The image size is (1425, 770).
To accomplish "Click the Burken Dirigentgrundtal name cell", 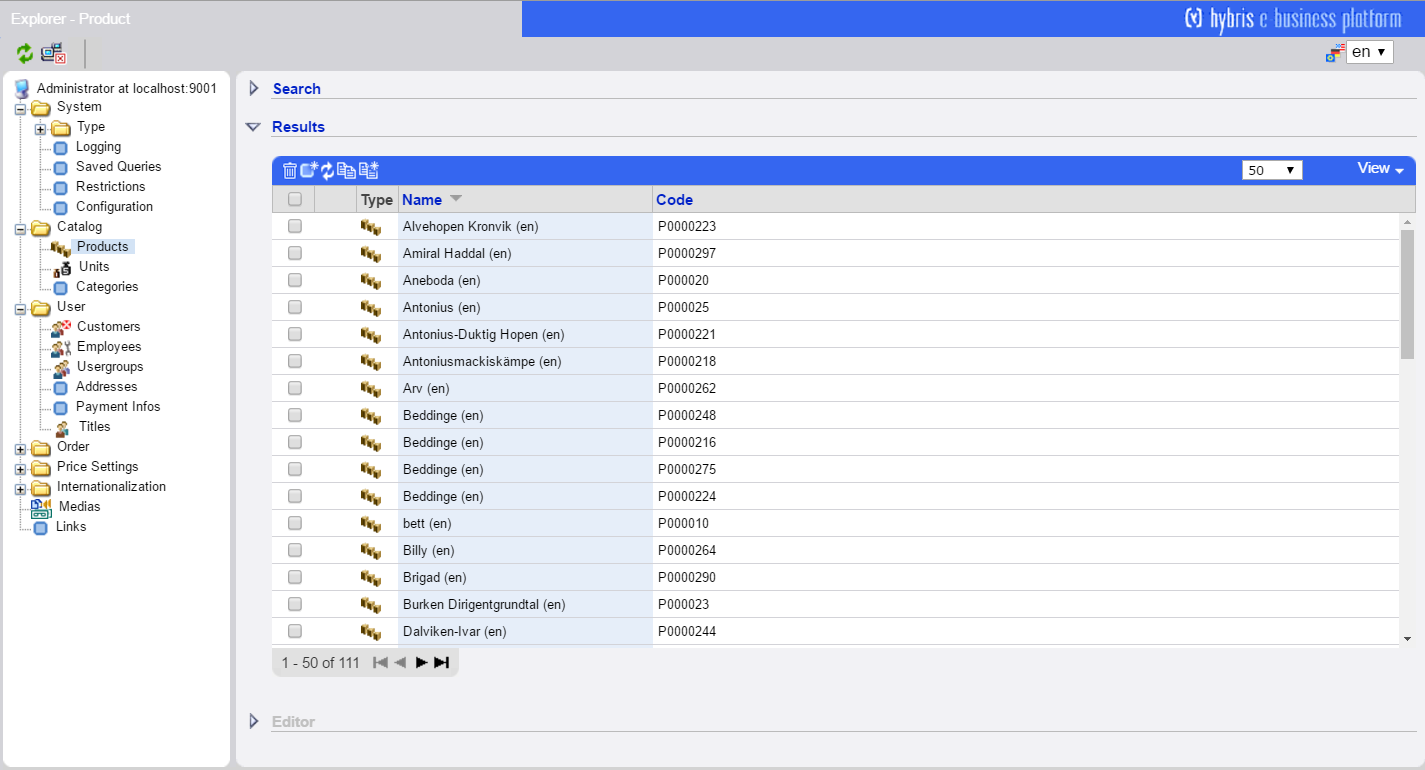I will click(x=525, y=604).
